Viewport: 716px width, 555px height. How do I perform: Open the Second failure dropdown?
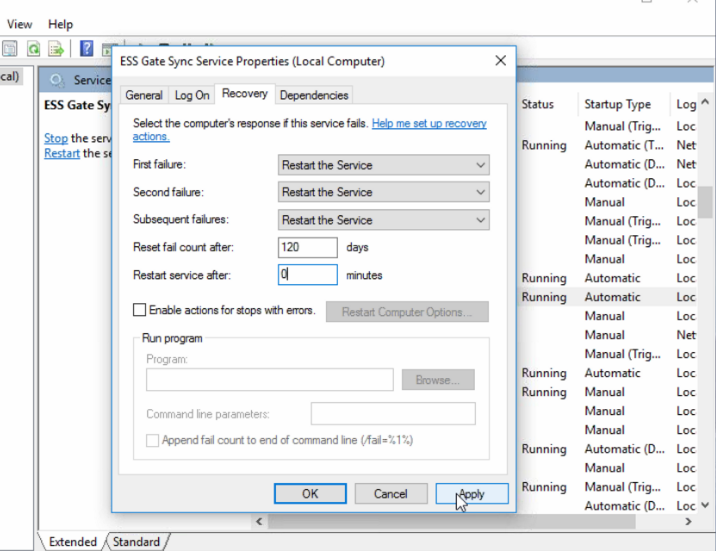[x=384, y=192]
